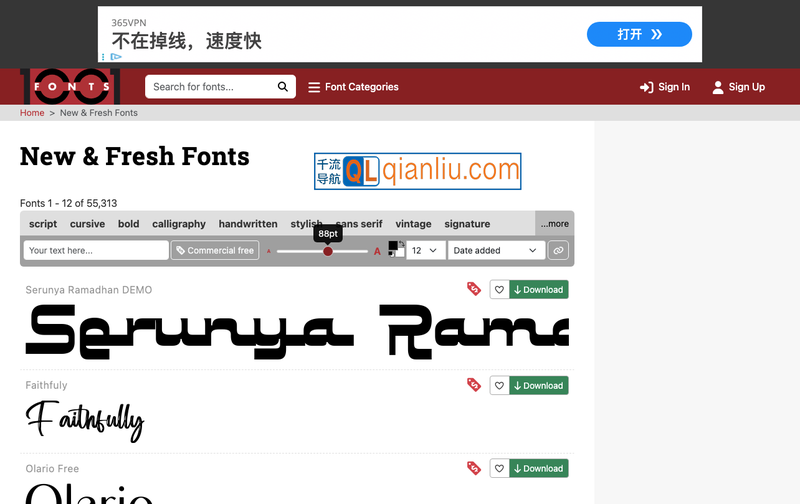Click the ad options dots icon
Screen dimensions: 800x504
point(103,57)
